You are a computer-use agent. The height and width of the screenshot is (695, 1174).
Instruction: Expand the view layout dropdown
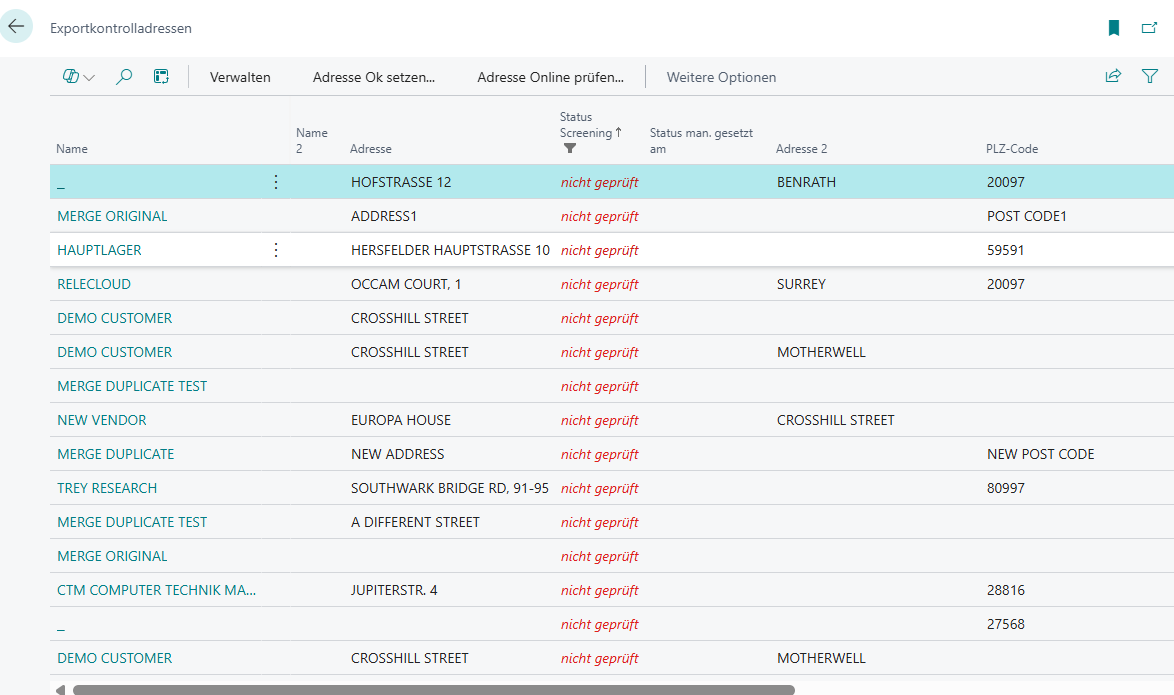79,77
